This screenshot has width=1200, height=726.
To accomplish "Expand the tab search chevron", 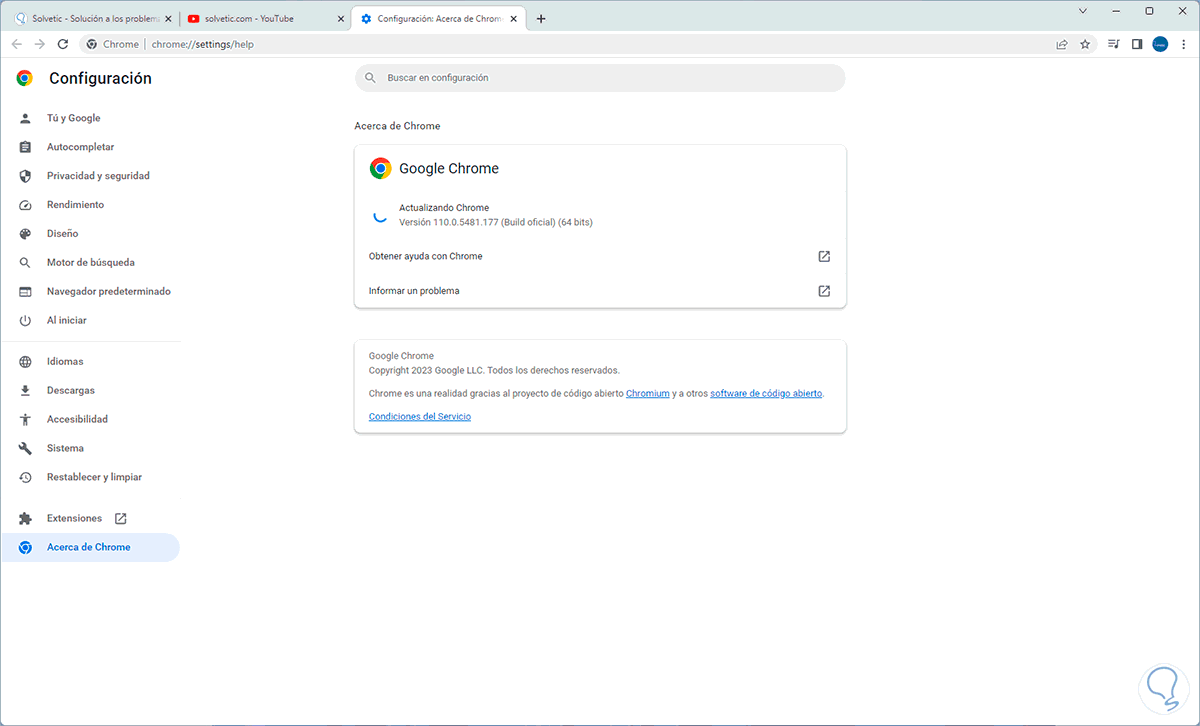I will click(x=1083, y=11).
